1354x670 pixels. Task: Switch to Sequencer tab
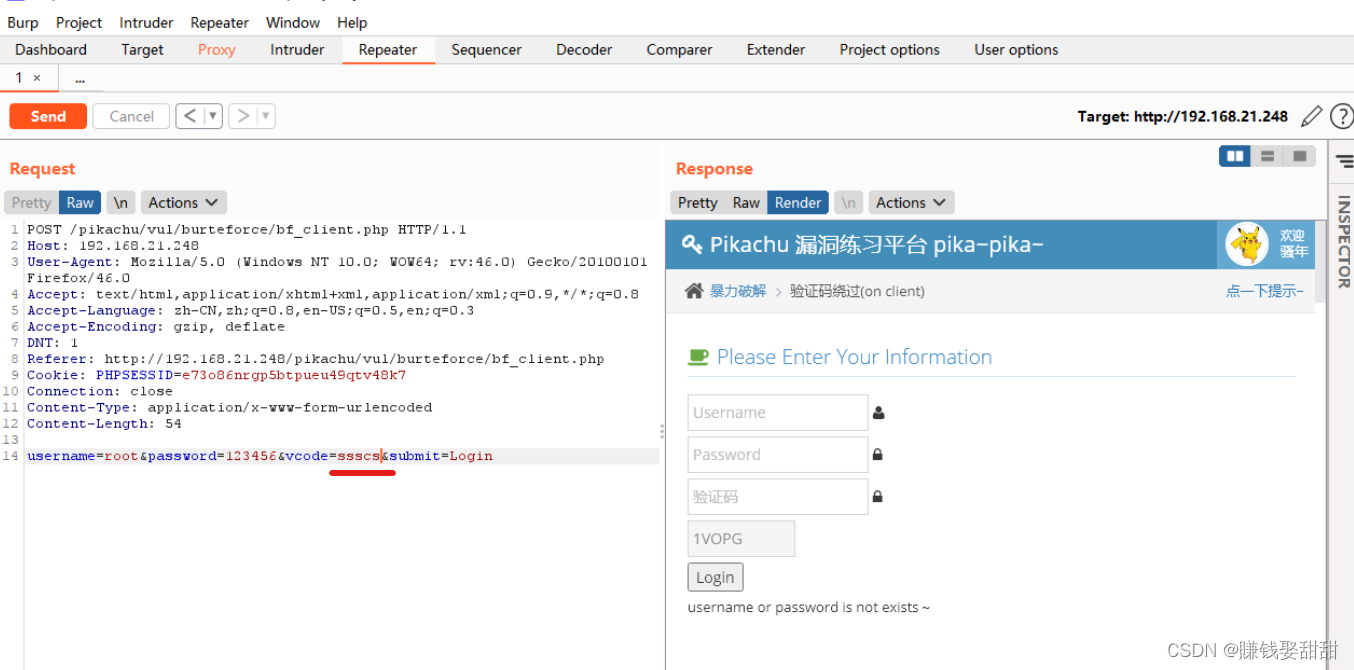(486, 49)
